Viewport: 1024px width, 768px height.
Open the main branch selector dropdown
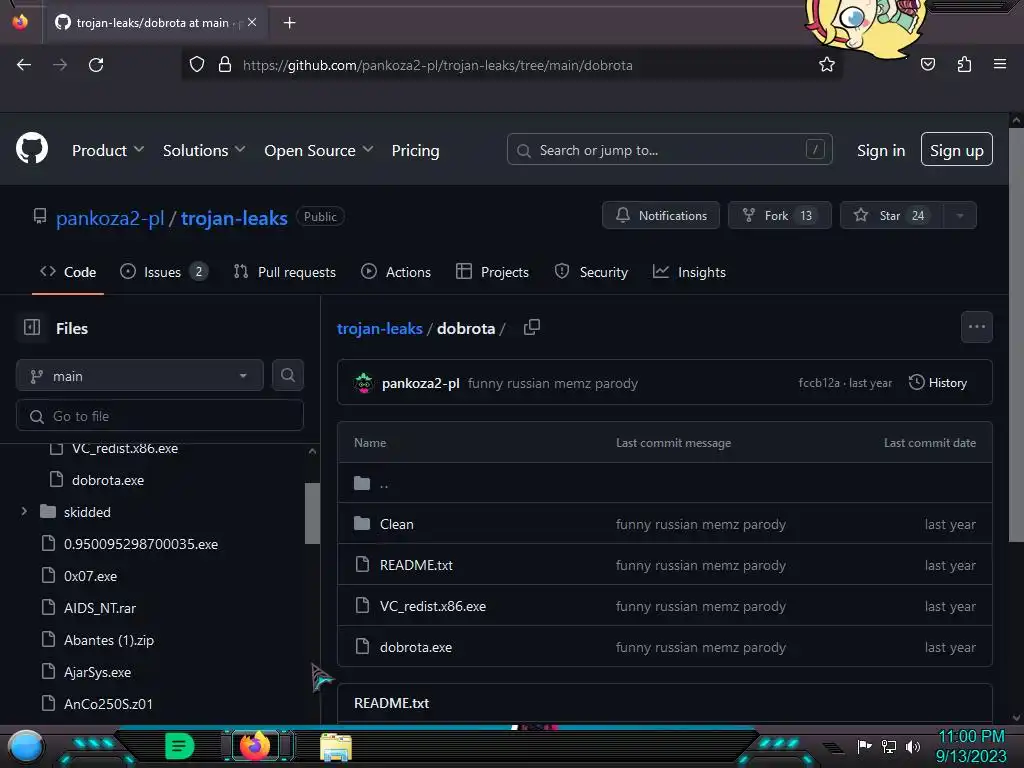tap(140, 376)
